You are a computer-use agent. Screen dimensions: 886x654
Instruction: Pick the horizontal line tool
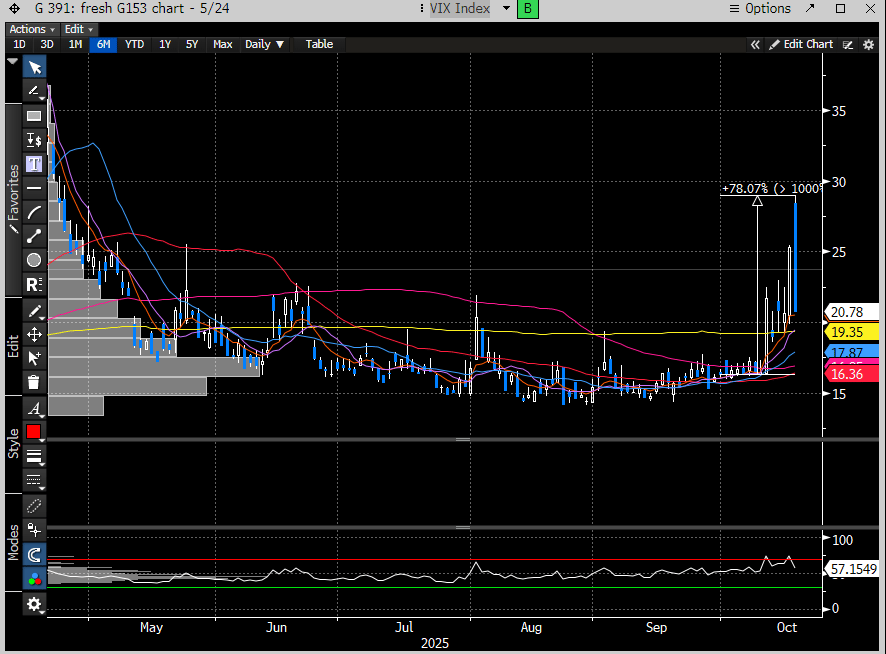coord(34,188)
